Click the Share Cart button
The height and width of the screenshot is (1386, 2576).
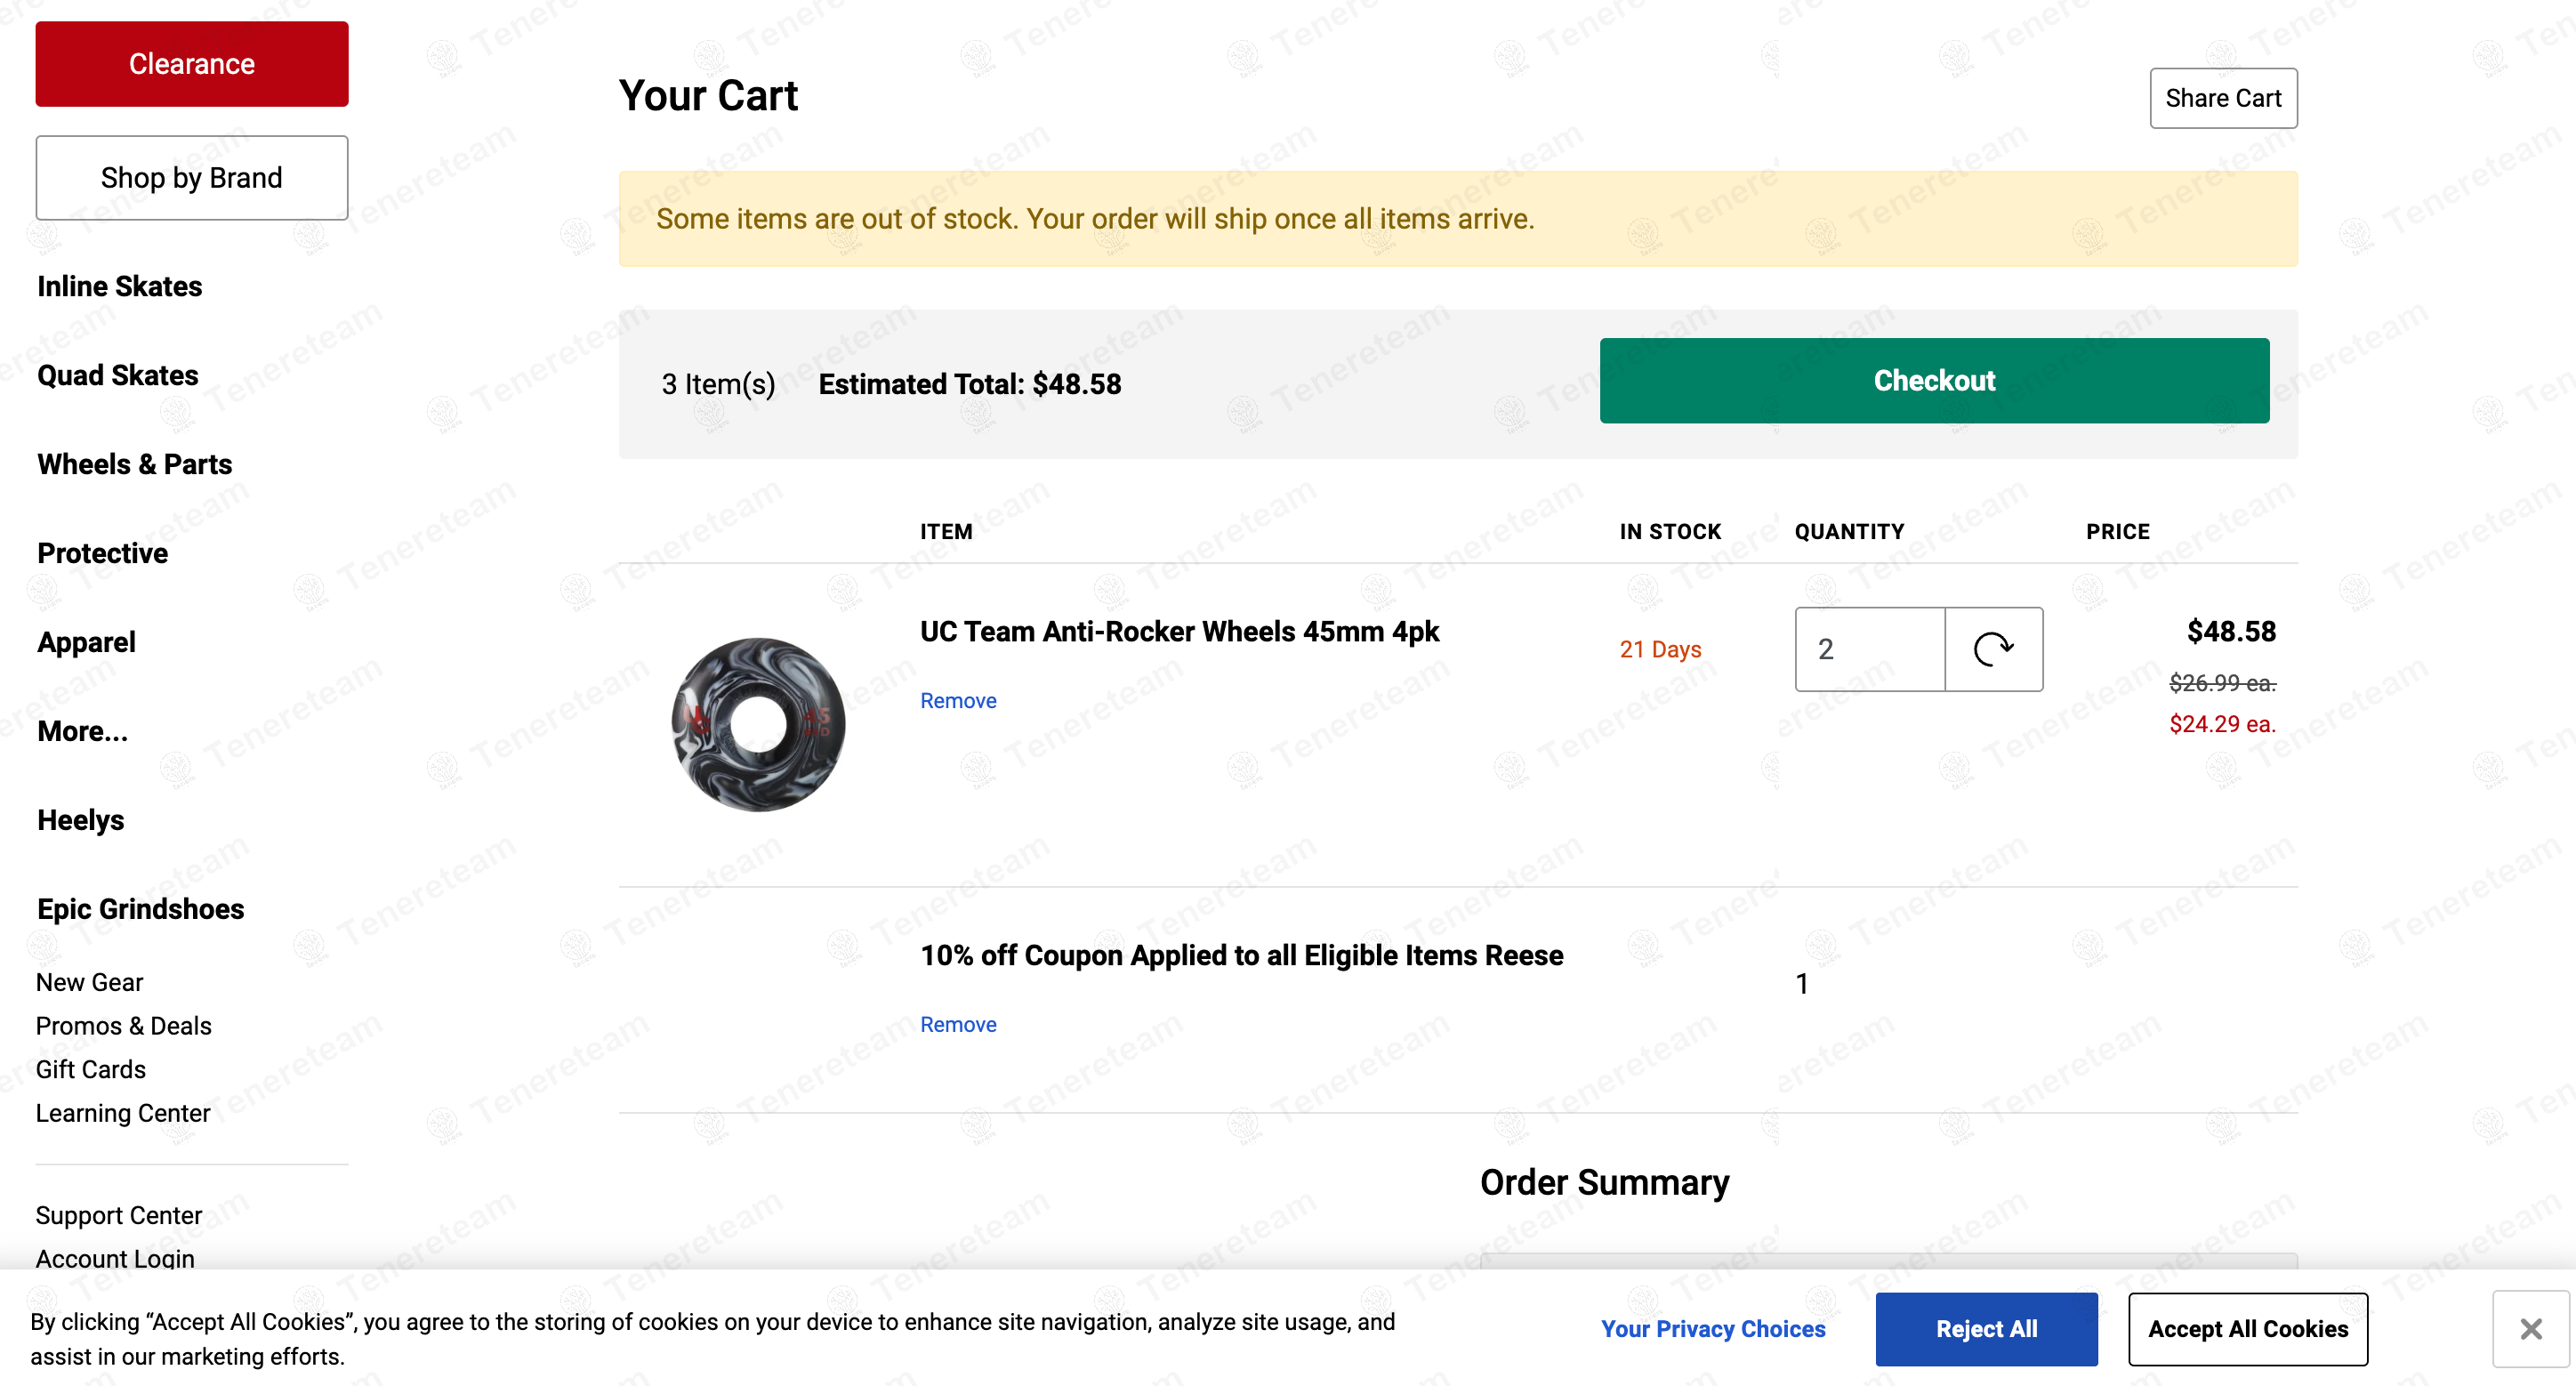(2223, 98)
